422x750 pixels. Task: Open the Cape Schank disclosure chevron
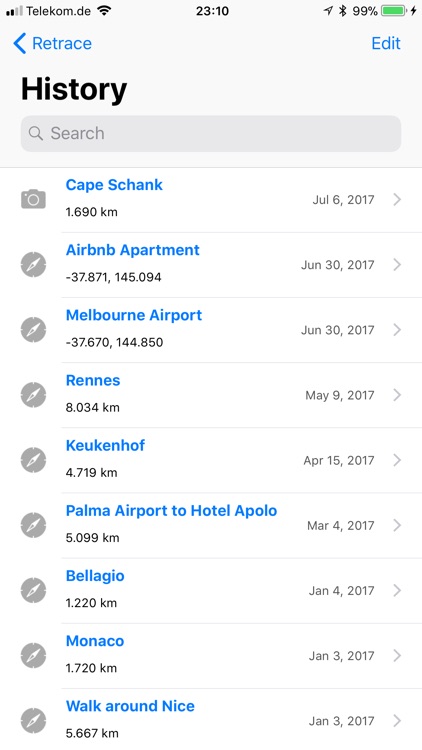click(x=397, y=199)
